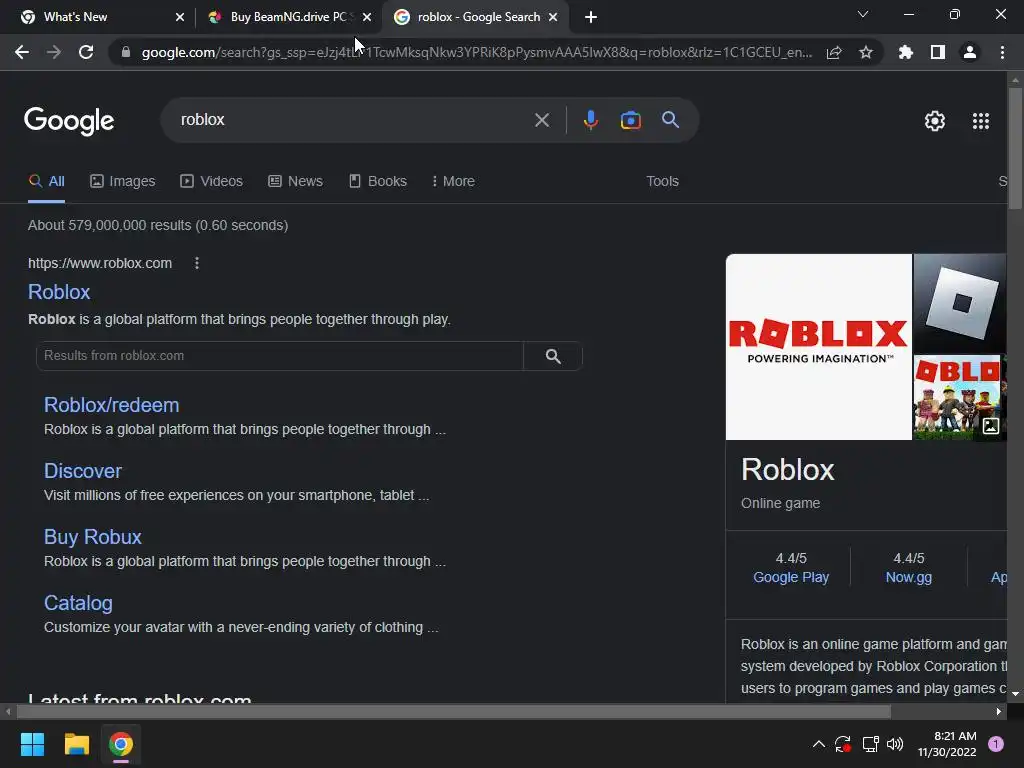1024x768 pixels.
Task: Open the taskbar clock and date
Action: click(x=947, y=744)
